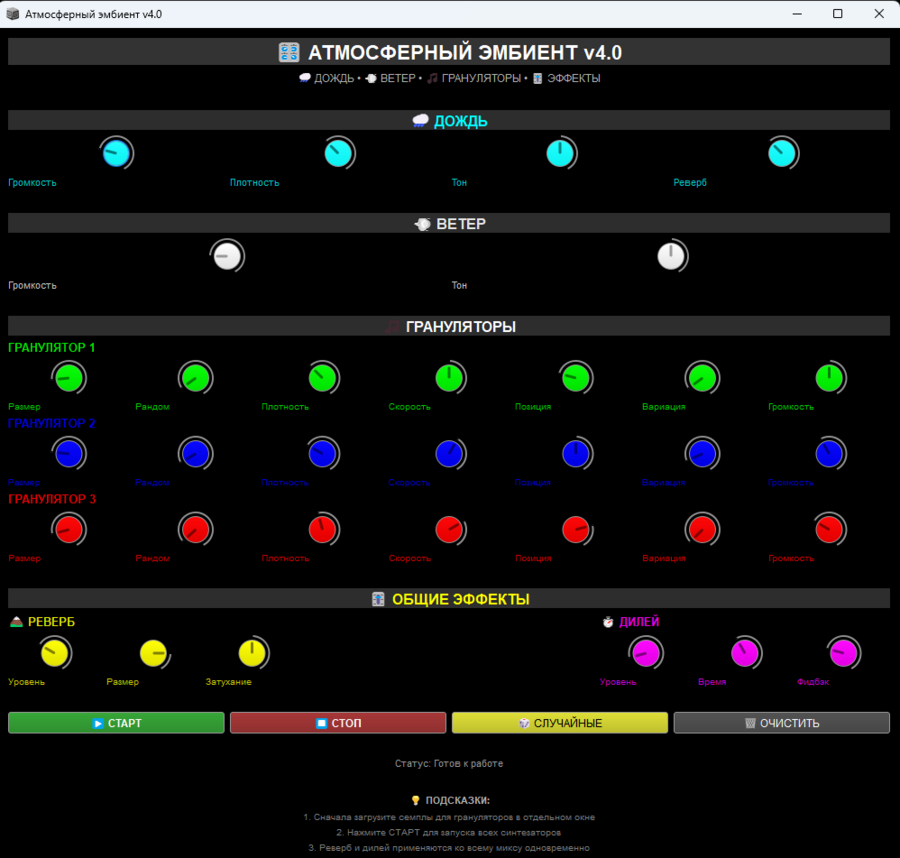Click the rain Реверб cyan knob

[x=782, y=153]
